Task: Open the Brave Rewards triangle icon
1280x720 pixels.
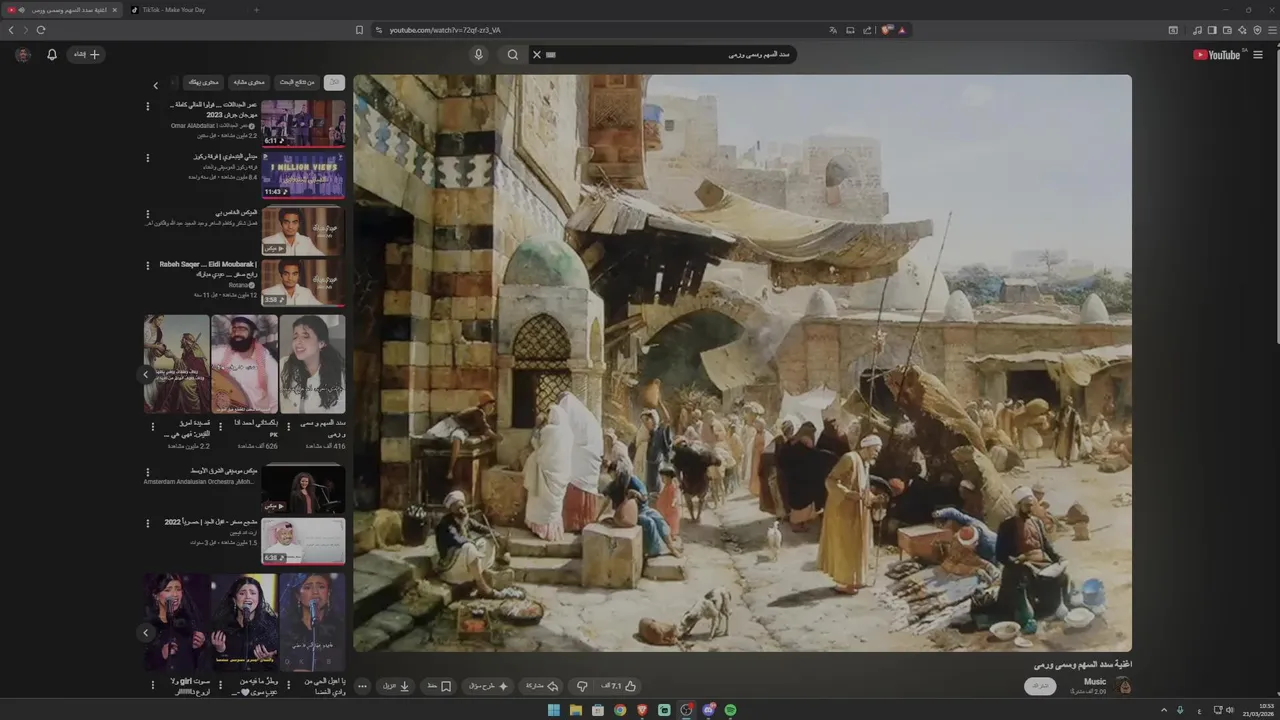Action: coord(901,30)
